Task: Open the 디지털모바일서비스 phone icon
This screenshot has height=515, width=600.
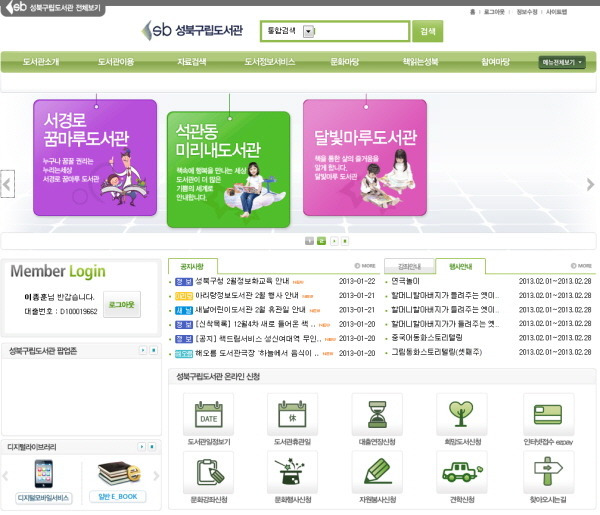Action: pyautogui.click(x=44, y=474)
